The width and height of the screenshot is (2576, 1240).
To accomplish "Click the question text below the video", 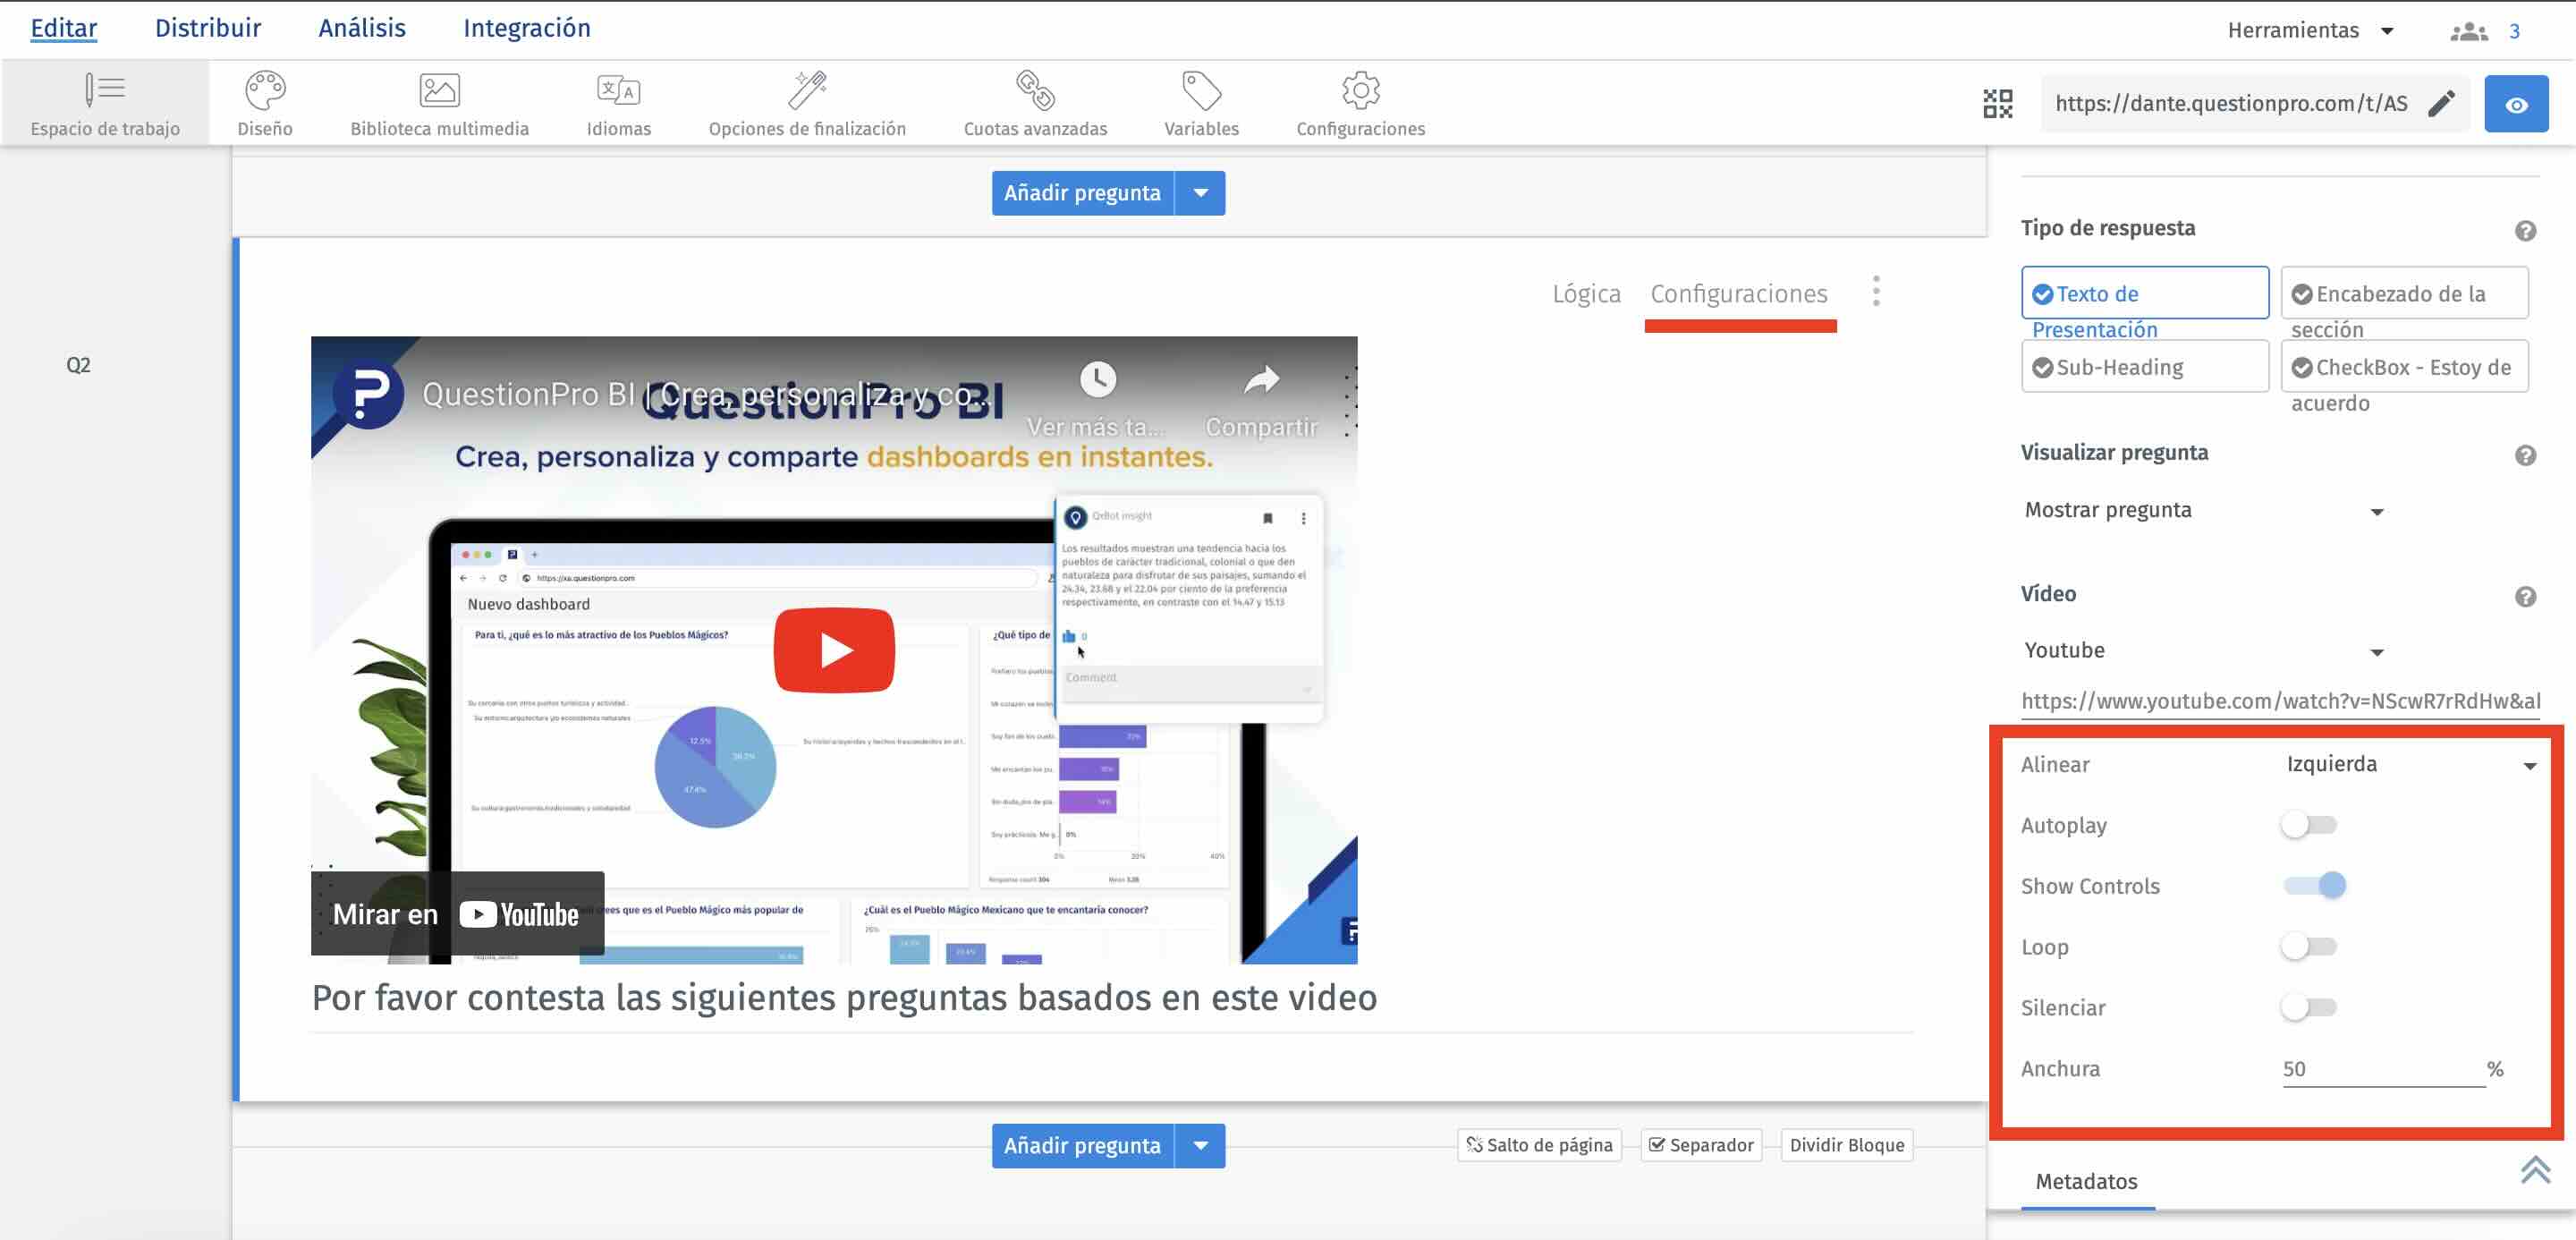I will [x=844, y=998].
